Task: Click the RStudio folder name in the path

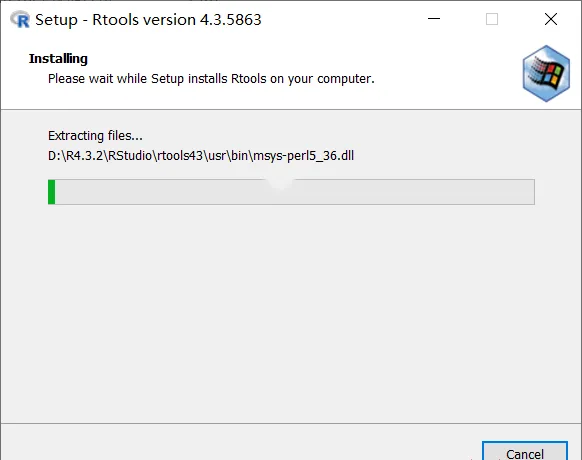Action: tap(130, 156)
